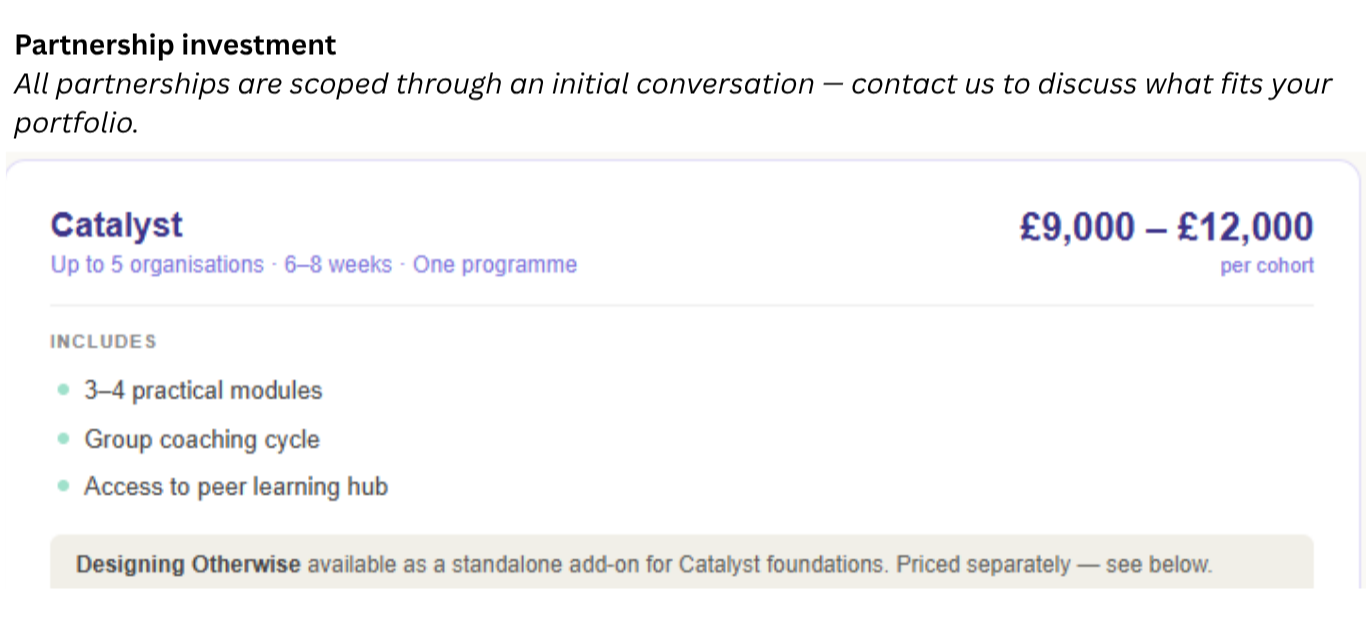Click the £9,000 lower price figure
Image resolution: width=1366 pixels, height=629 pixels.
(x=1077, y=228)
